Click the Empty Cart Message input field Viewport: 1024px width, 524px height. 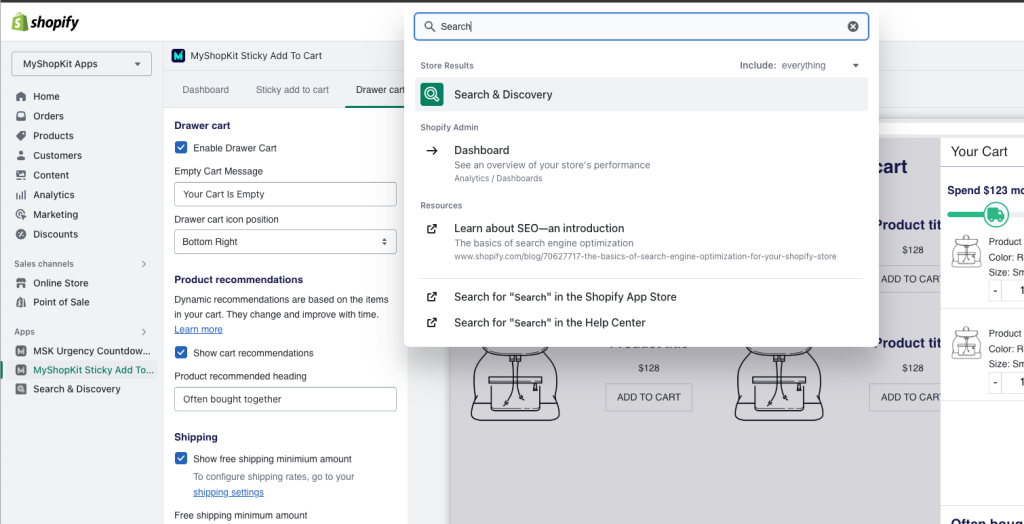[x=285, y=194]
